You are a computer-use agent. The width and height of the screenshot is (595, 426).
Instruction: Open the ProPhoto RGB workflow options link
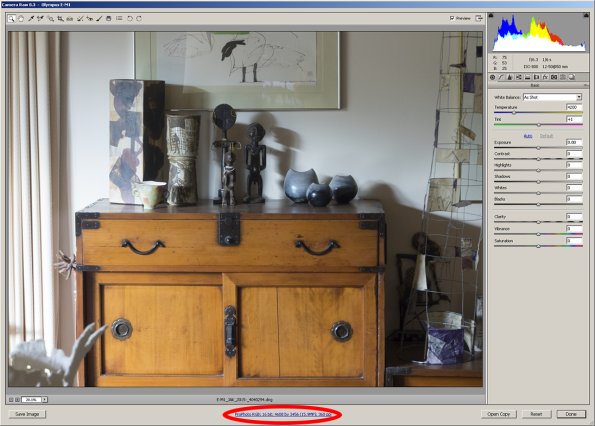283,414
